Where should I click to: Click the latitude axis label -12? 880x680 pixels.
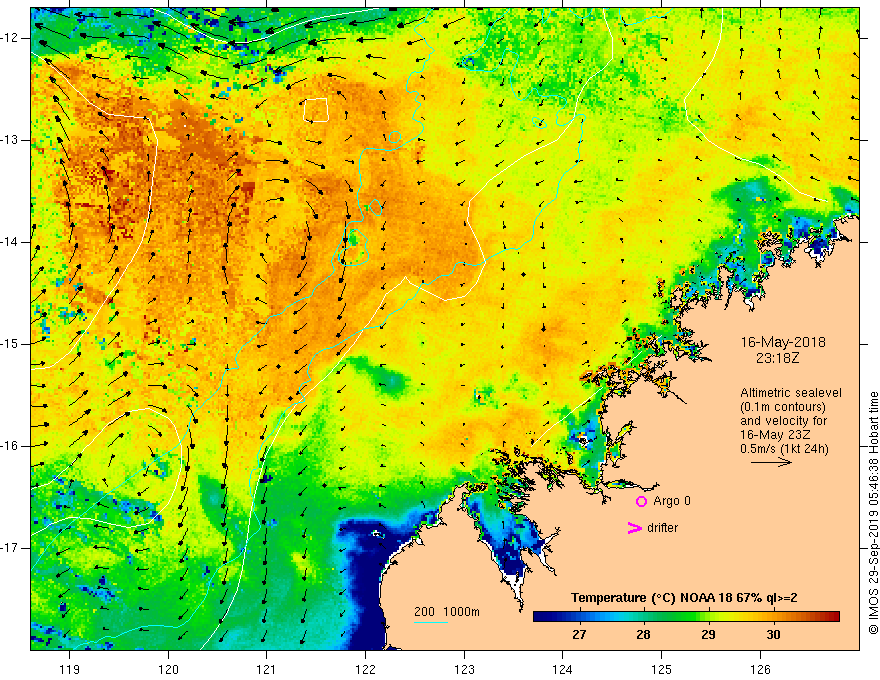tap(10, 38)
